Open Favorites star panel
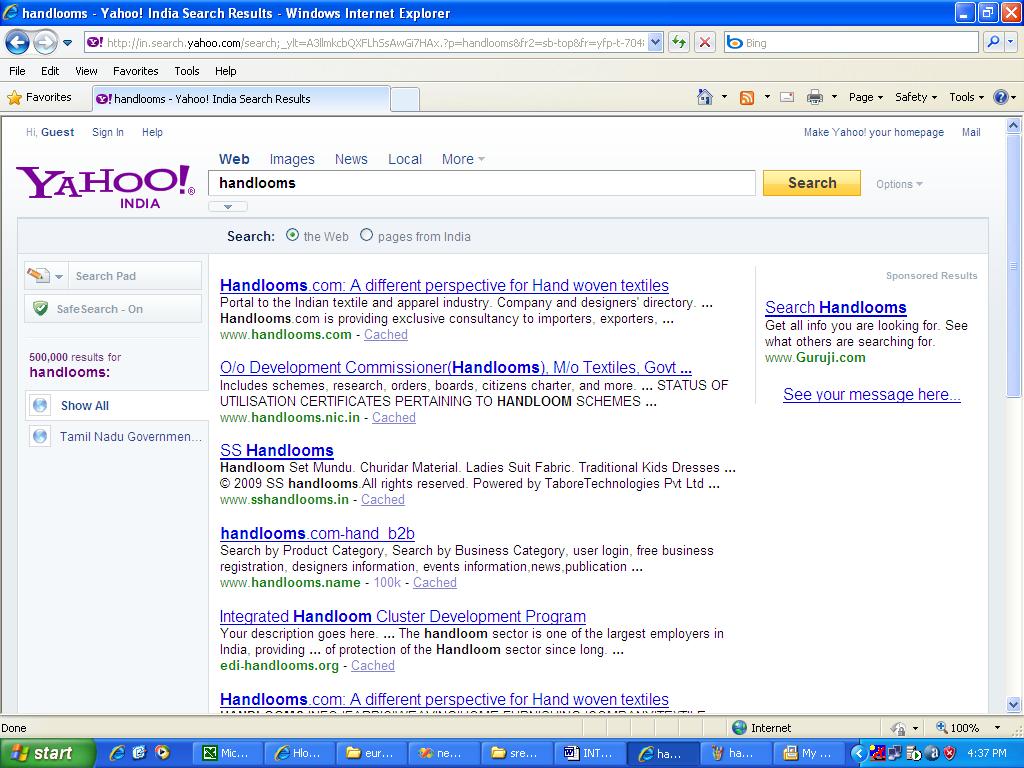Image resolution: width=1024 pixels, height=768 pixels. point(39,97)
